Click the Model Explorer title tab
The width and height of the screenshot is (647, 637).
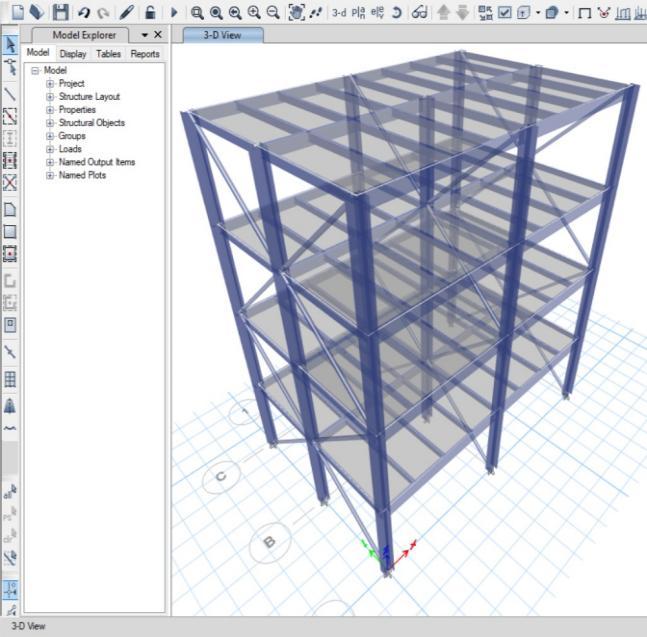[x=84, y=35]
